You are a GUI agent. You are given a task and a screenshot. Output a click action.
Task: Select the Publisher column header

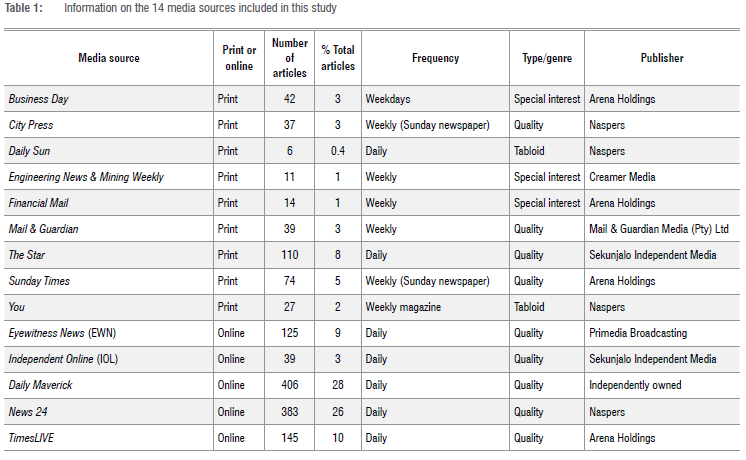click(662, 58)
